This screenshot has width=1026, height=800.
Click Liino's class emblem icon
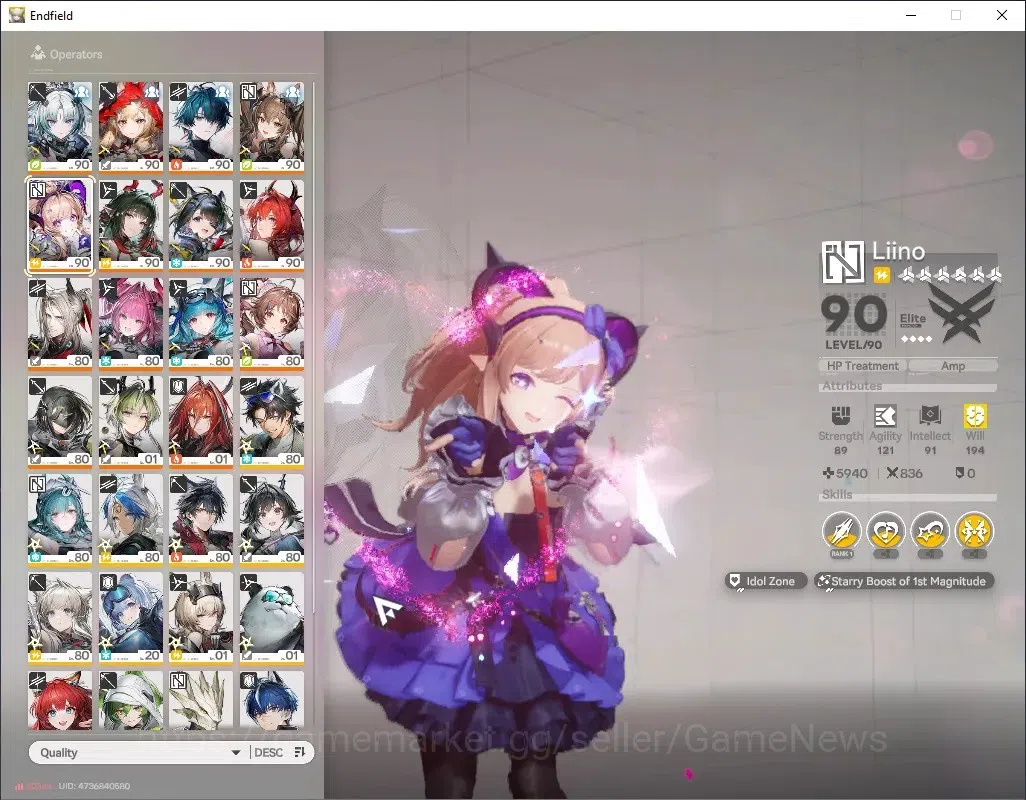tap(843, 262)
